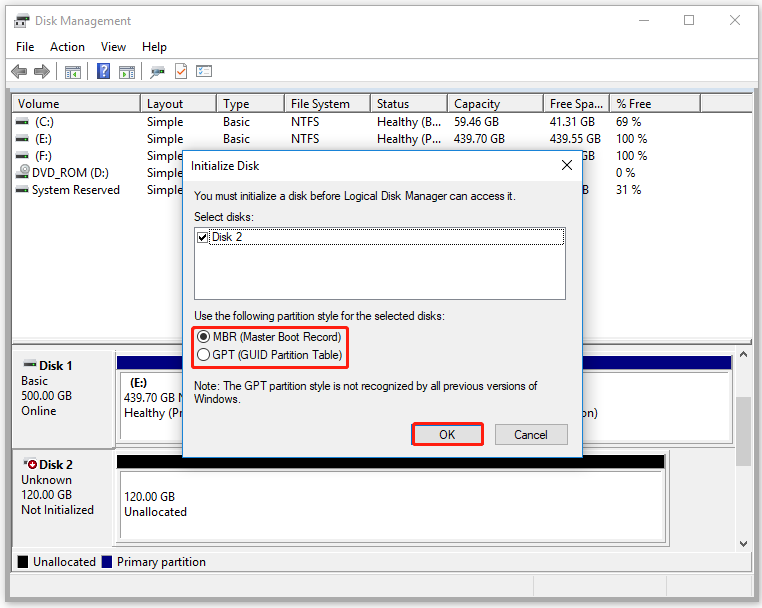Click the 31 % free cell
The width and height of the screenshot is (762, 608).
(x=628, y=190)
